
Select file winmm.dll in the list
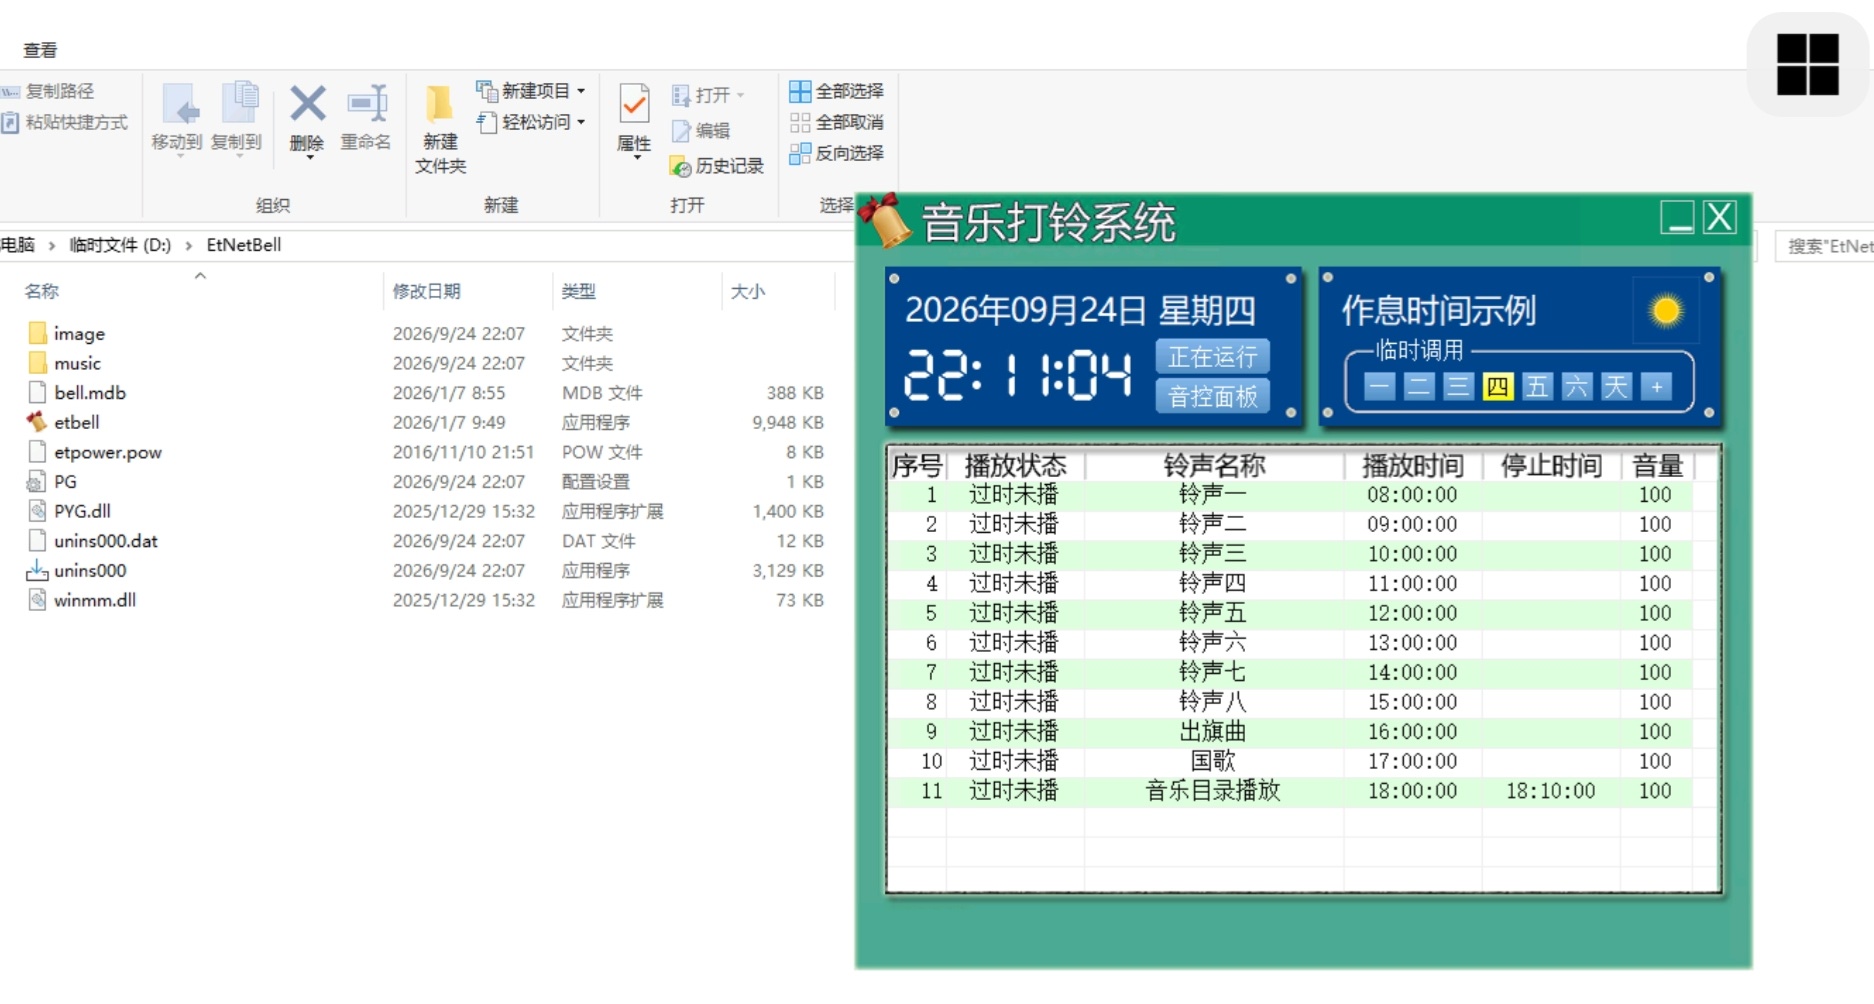(x=95, y=600)
